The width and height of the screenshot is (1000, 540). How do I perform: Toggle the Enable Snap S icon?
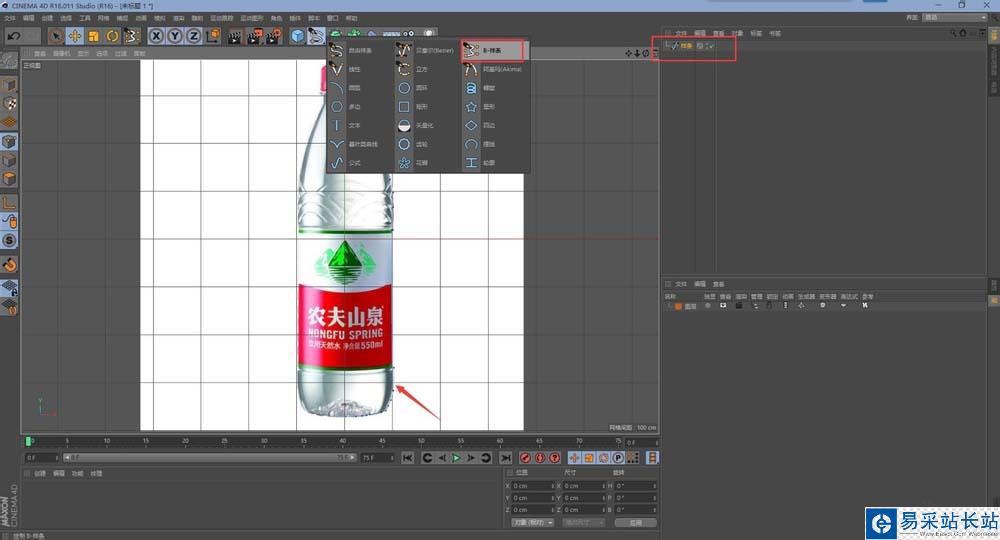tap(9, 240)
